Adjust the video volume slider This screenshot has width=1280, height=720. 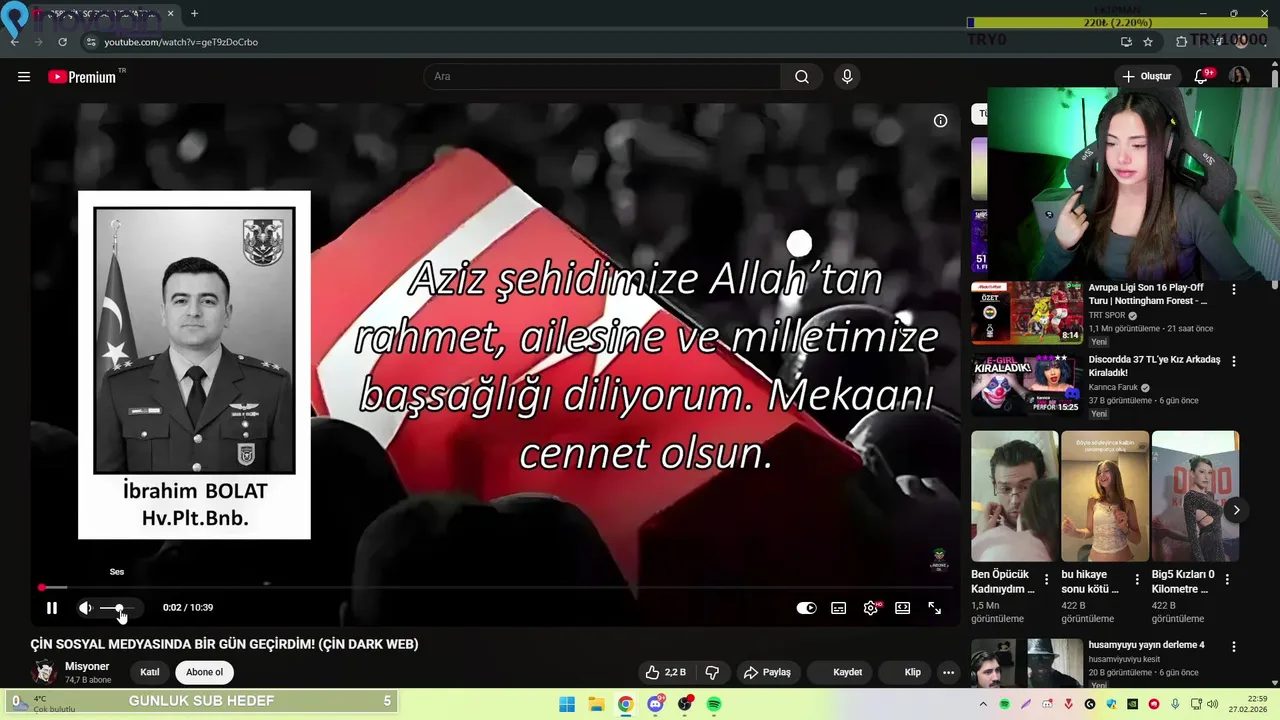coord(120,608)
